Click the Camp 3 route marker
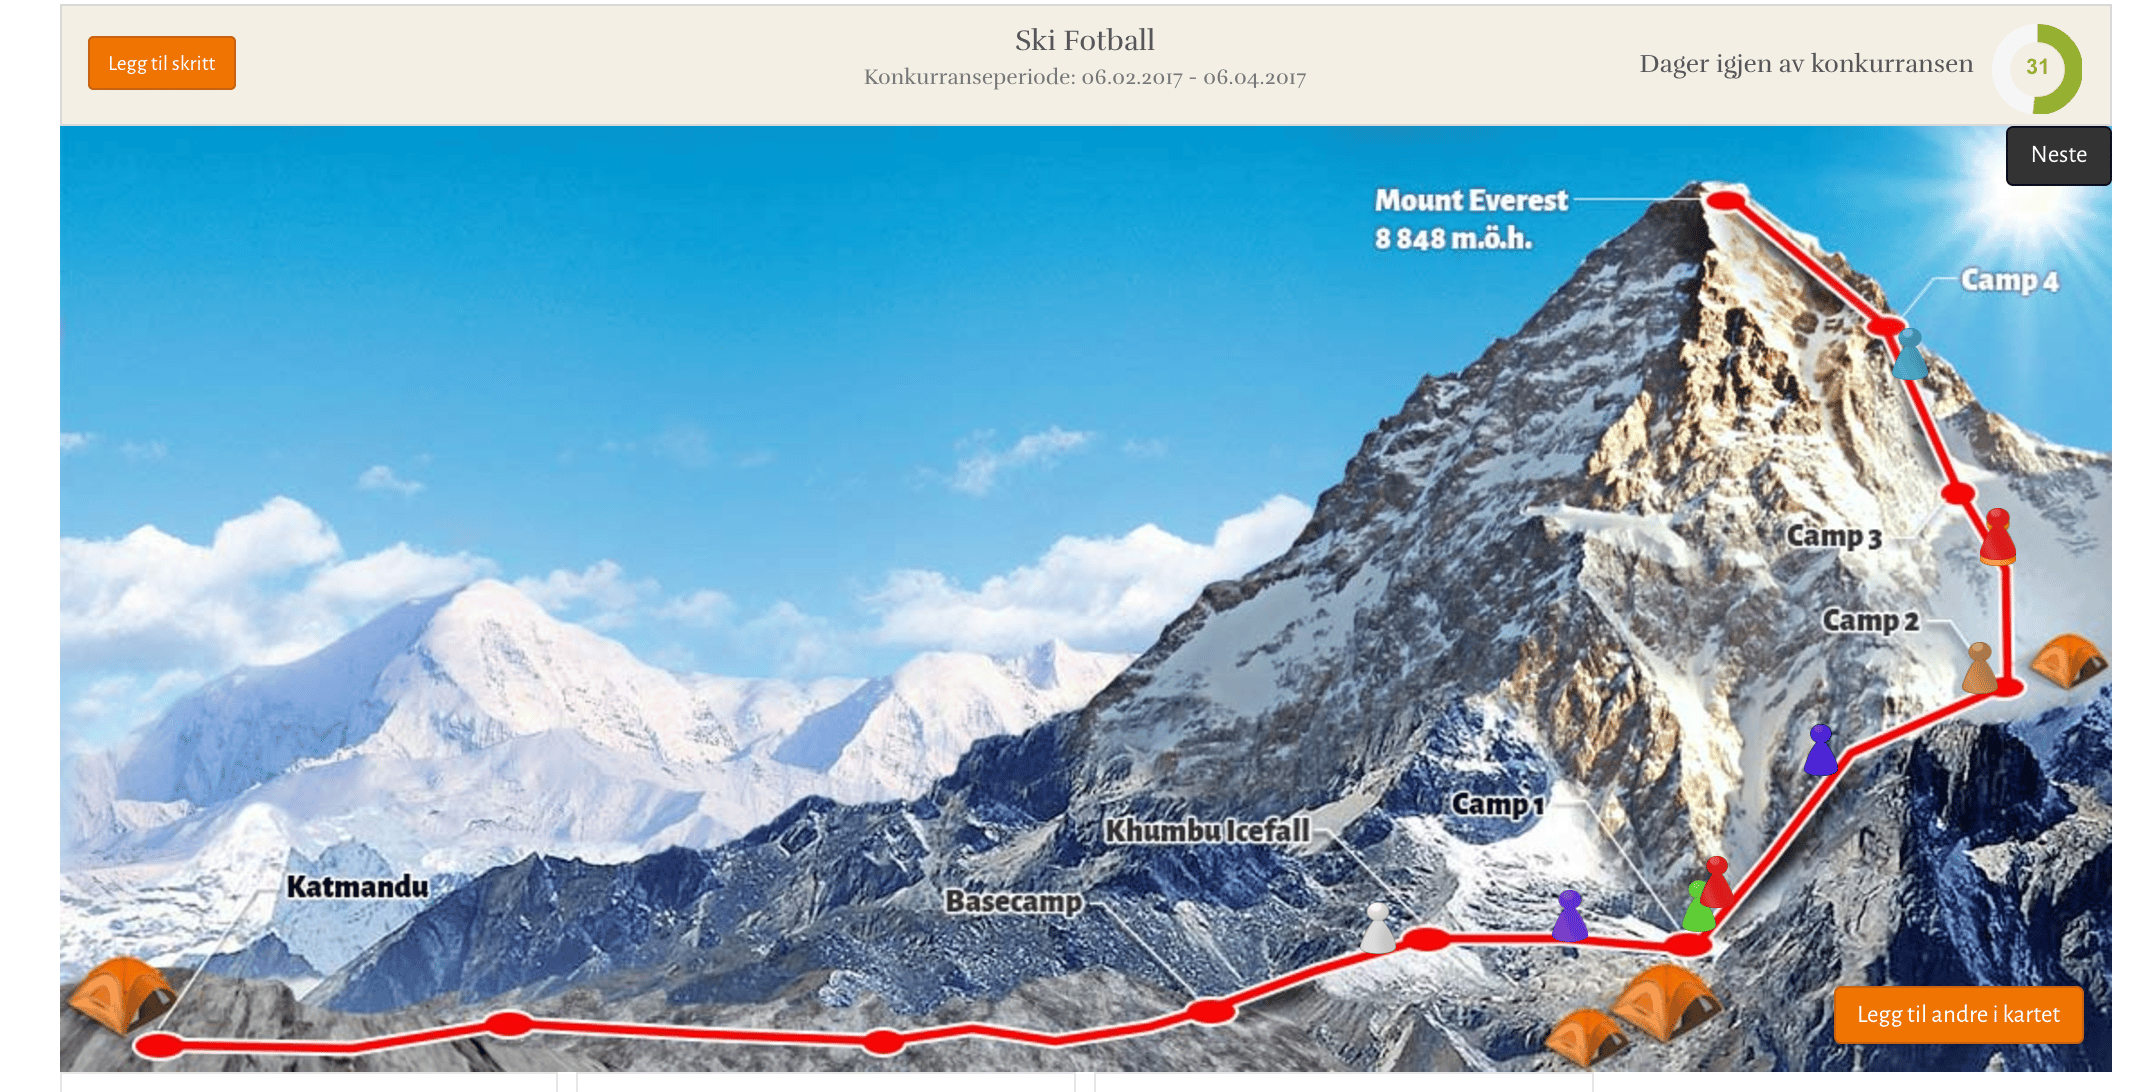 (1958, 493)
